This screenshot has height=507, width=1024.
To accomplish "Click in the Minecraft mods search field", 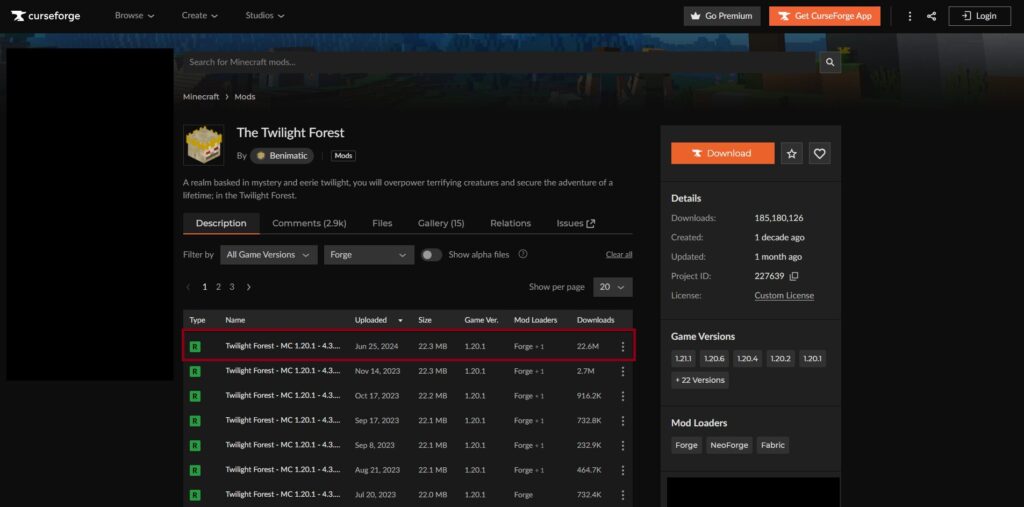I will [x=495, y=62].
